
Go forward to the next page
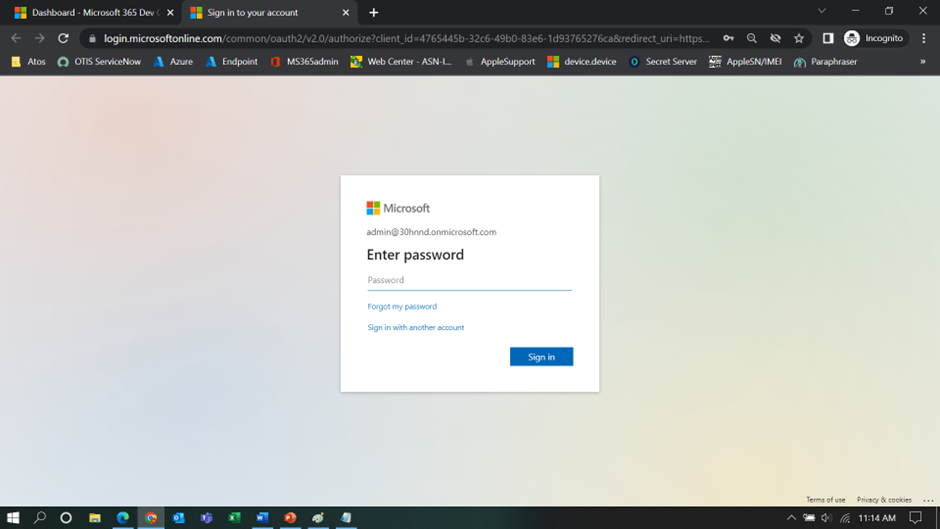point(40,38)
